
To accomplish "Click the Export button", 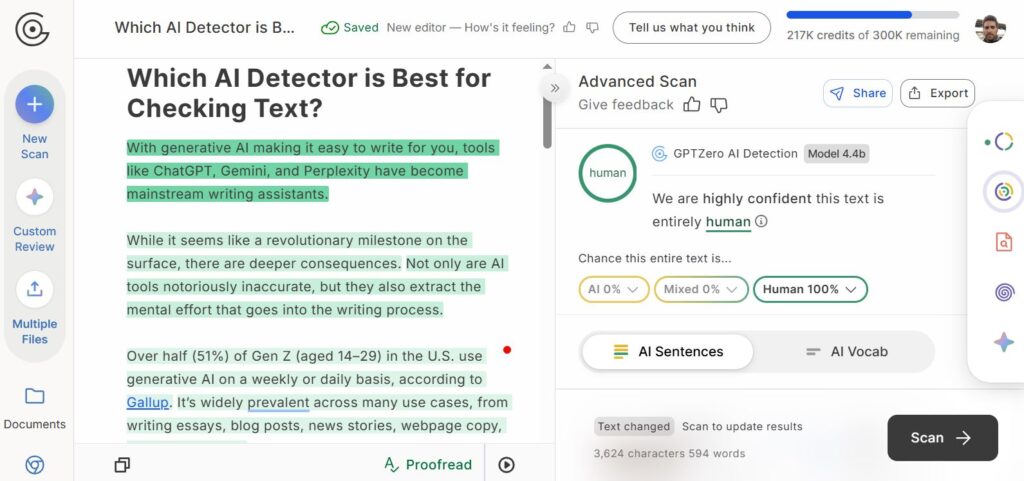I will click(937, 93).
